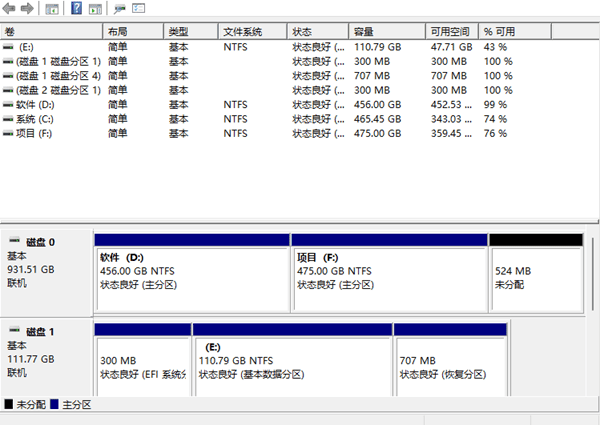Click the drive icon of 项目 (F:)
600x425 pixels.
(x=8, y=134)
